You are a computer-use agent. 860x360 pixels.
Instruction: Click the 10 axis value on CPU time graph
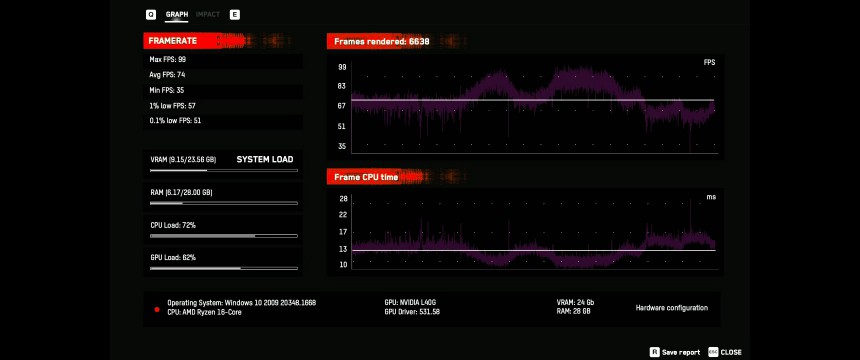[x=343, y=265]
